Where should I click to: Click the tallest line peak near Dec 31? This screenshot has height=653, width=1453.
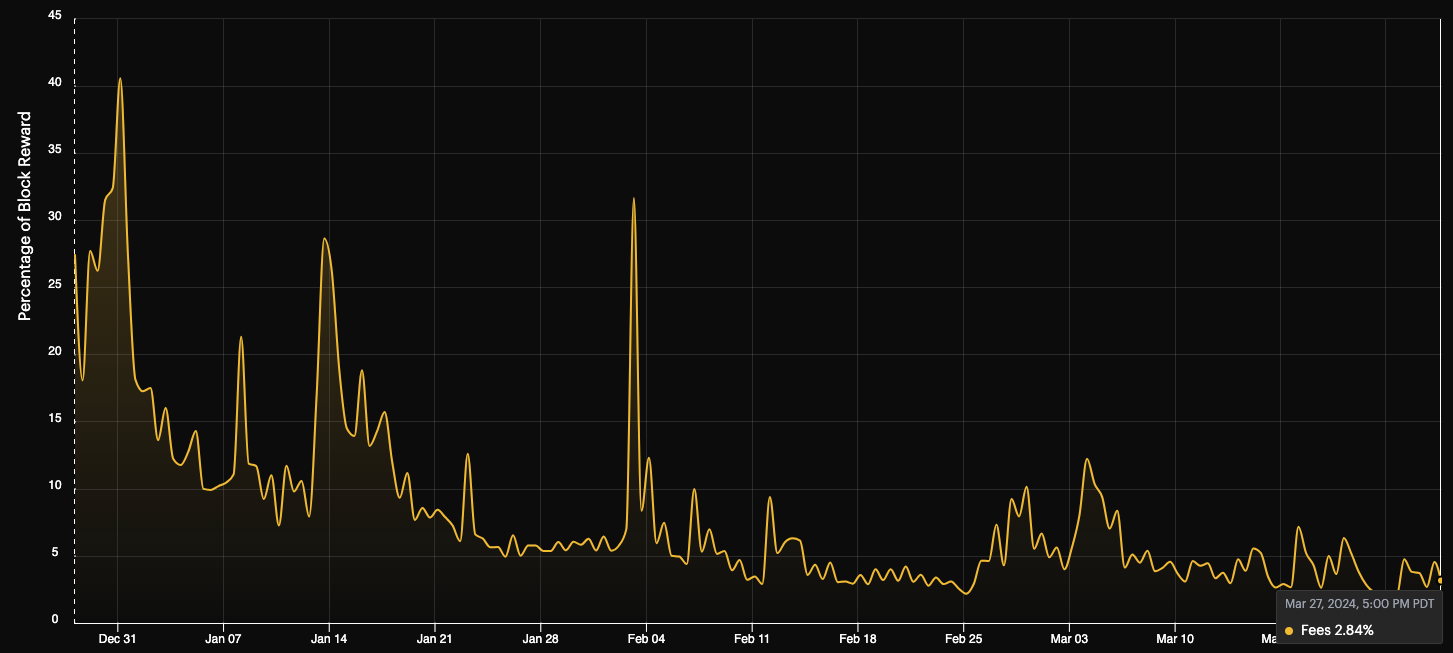[120, 79]
